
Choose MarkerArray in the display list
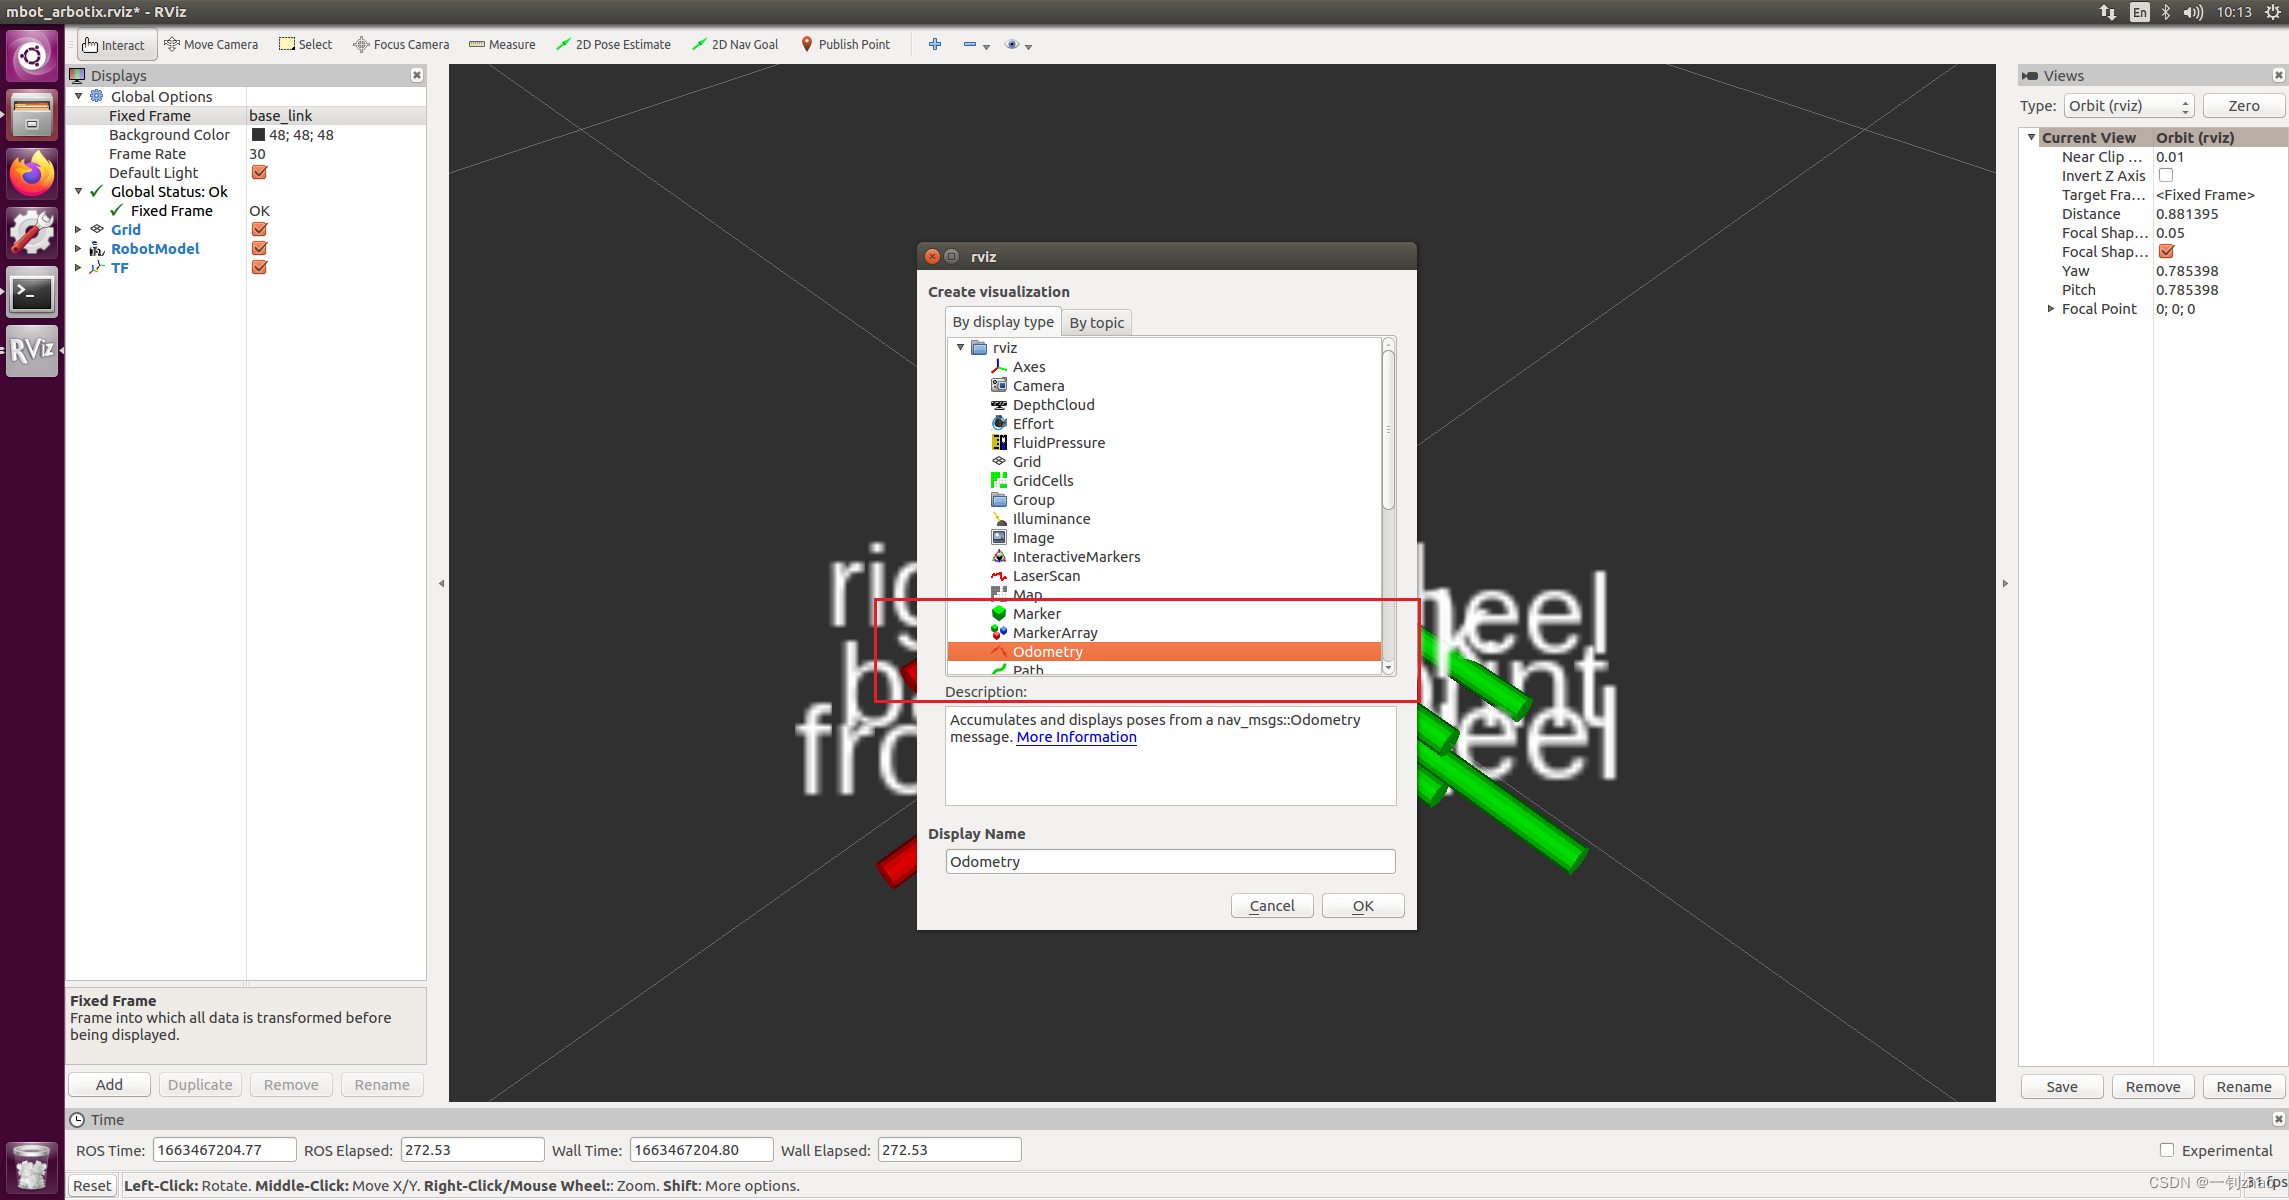(x=1055, y=633)
